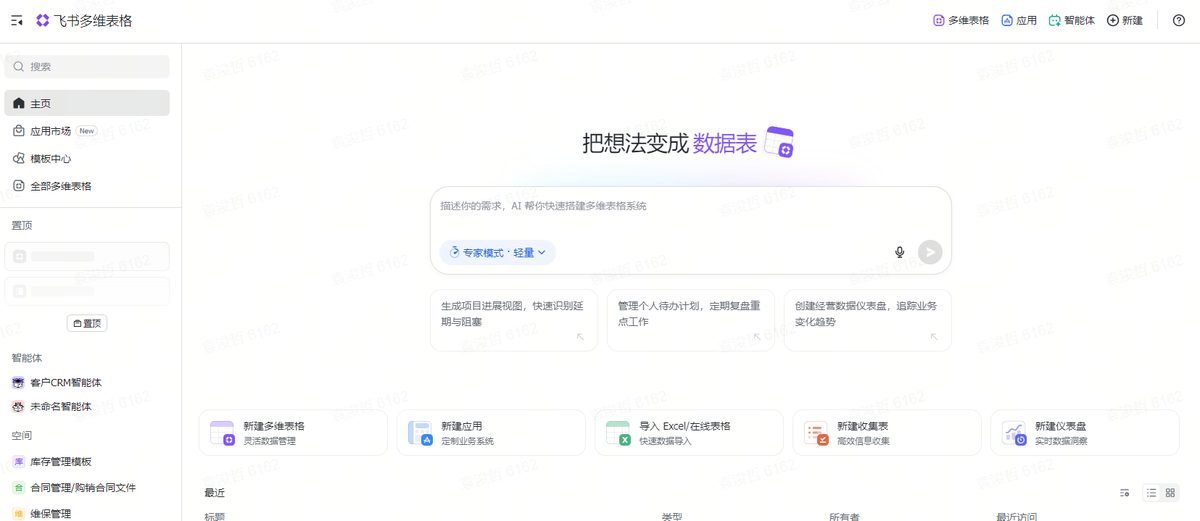The width and height of the screenshot is (1200, 521).
Task: Click 新建收集表 card
Action: click(x=887, y=433)
